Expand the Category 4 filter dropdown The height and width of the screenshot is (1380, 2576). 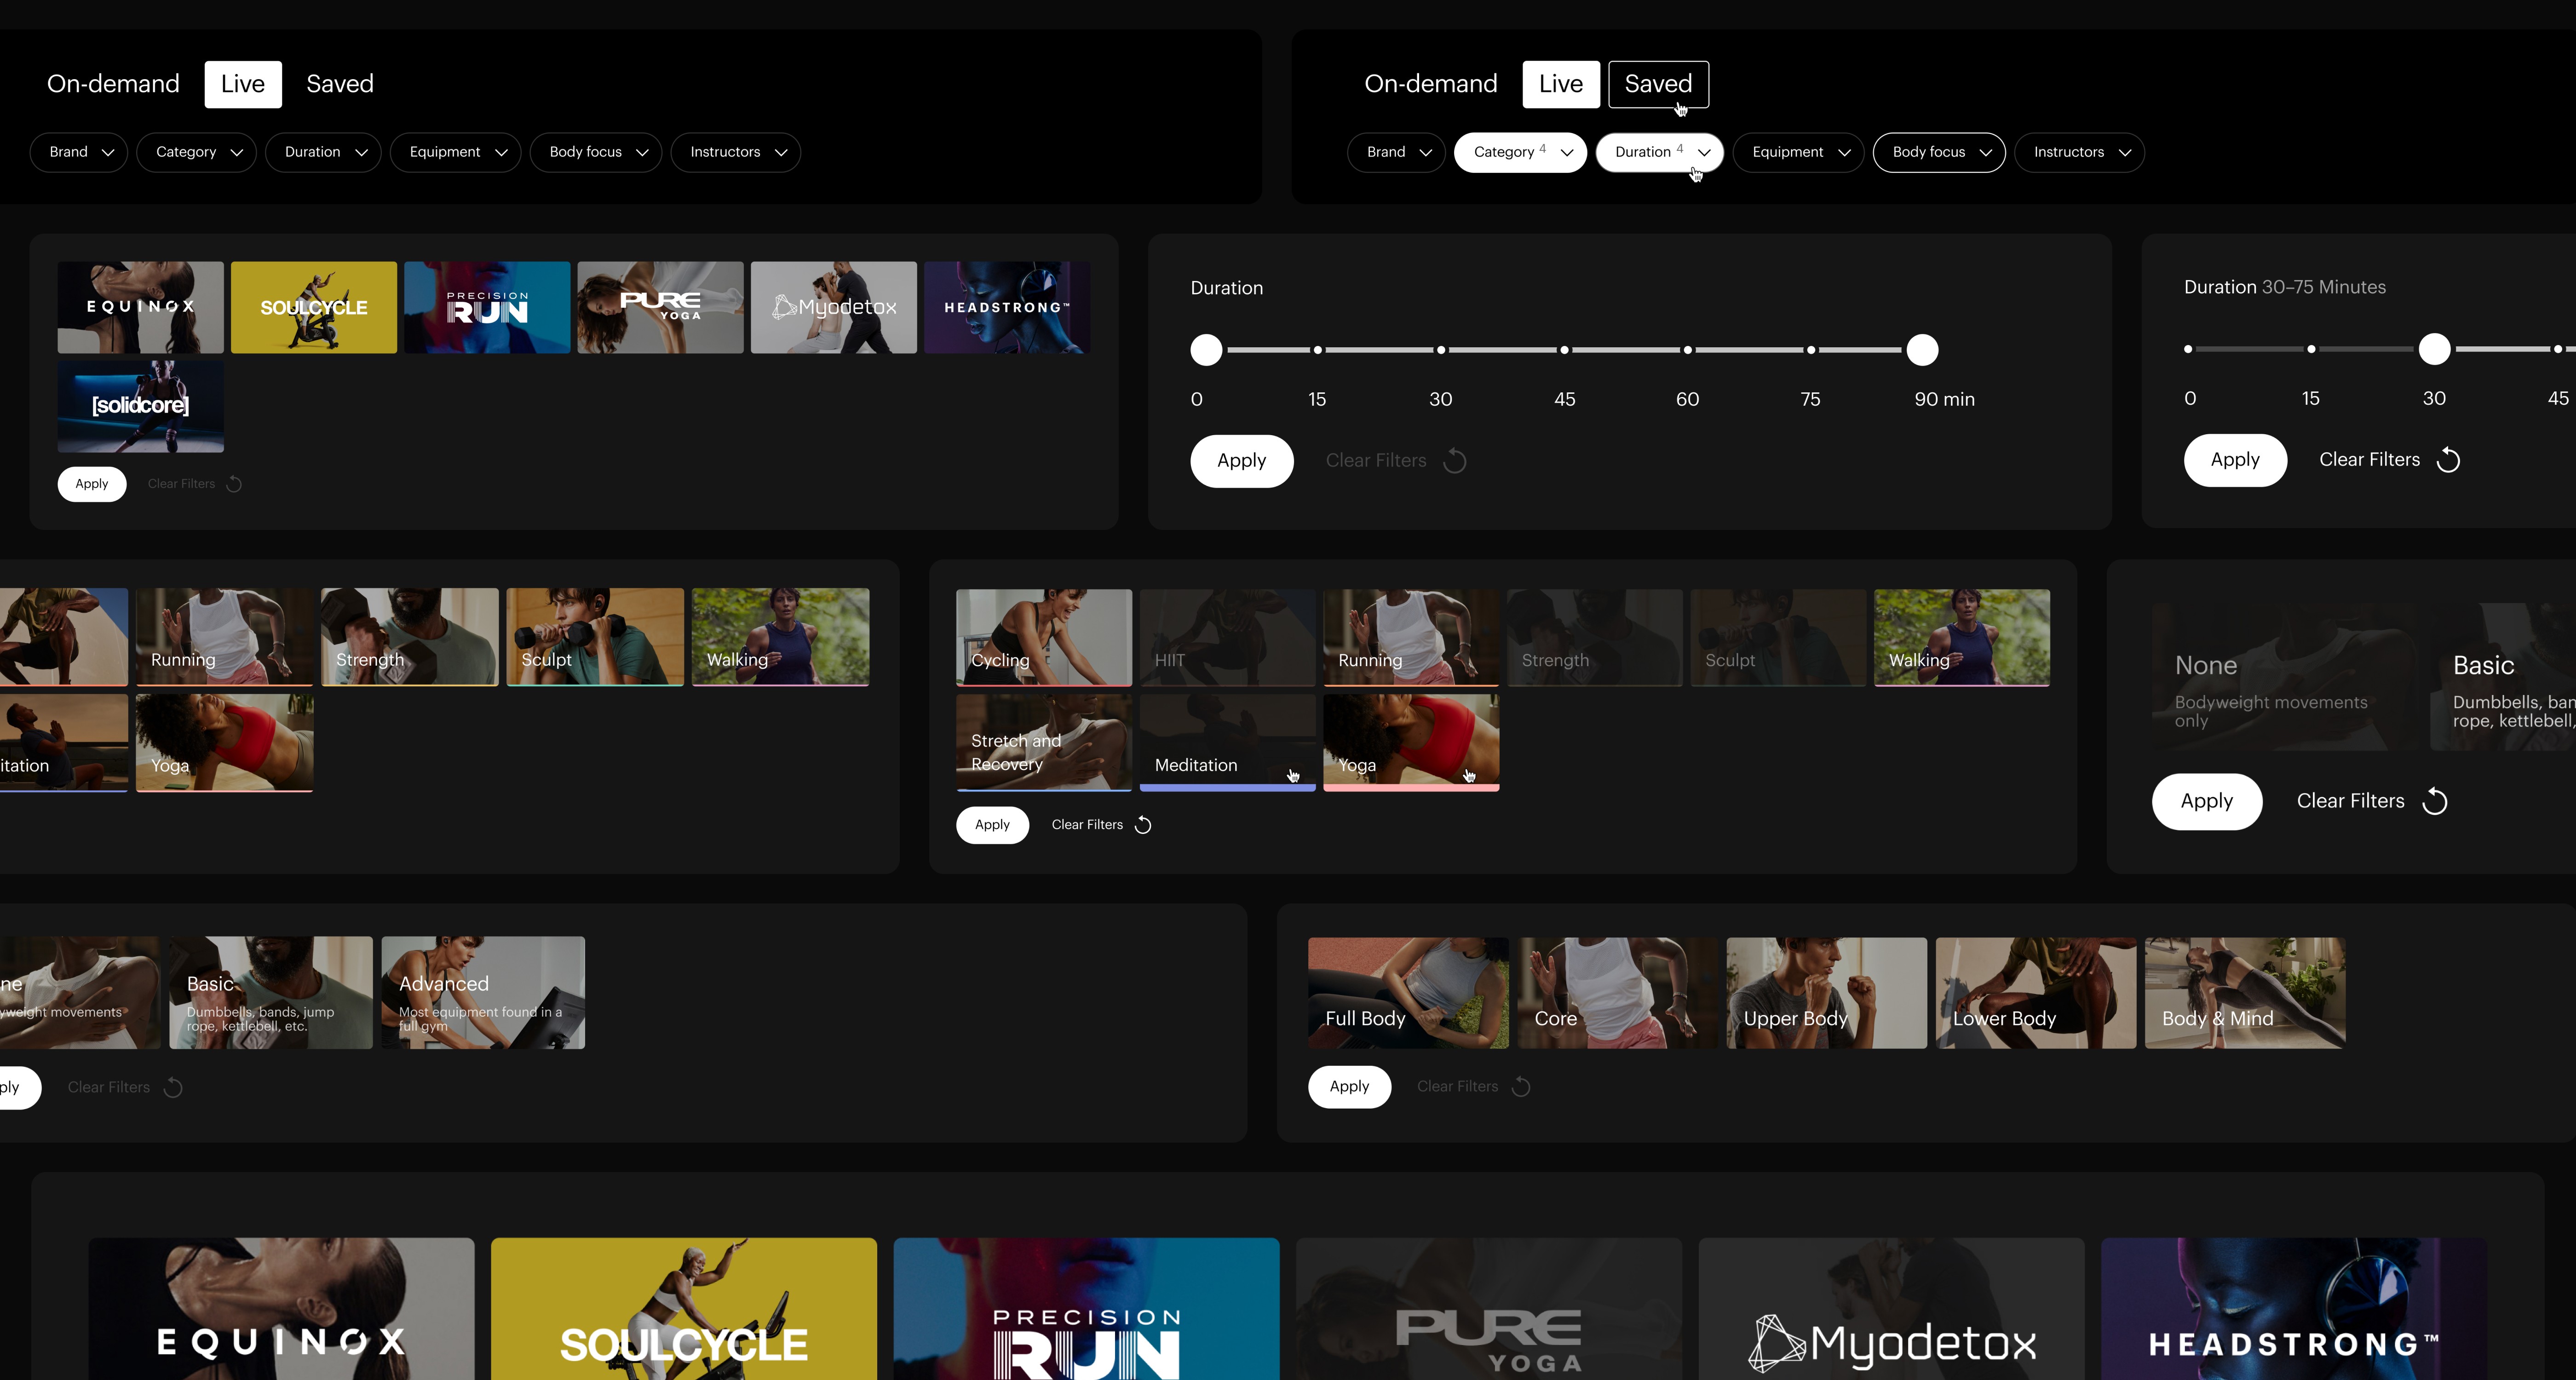click(1520, 152)
